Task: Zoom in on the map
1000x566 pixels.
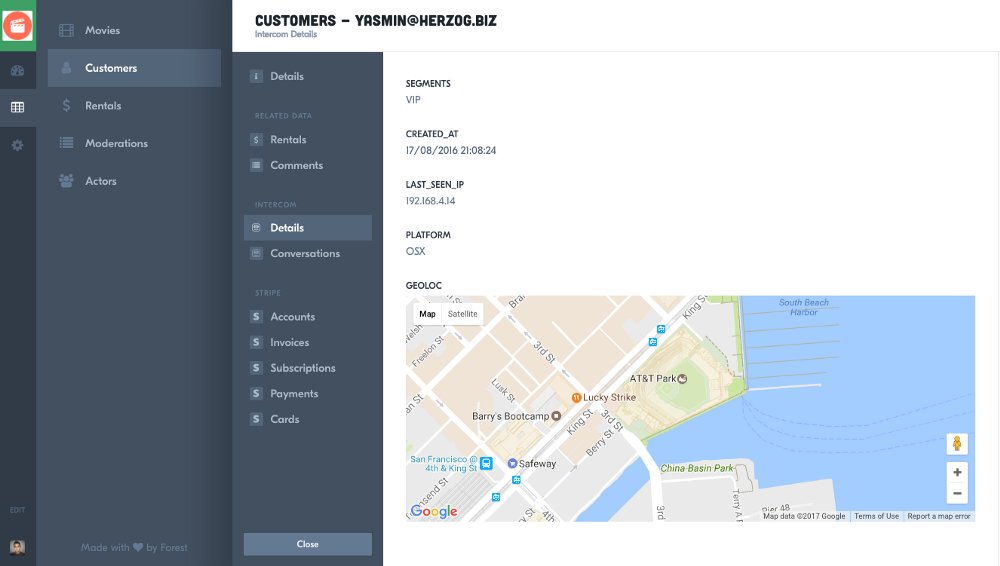Action: click(957, 472)
